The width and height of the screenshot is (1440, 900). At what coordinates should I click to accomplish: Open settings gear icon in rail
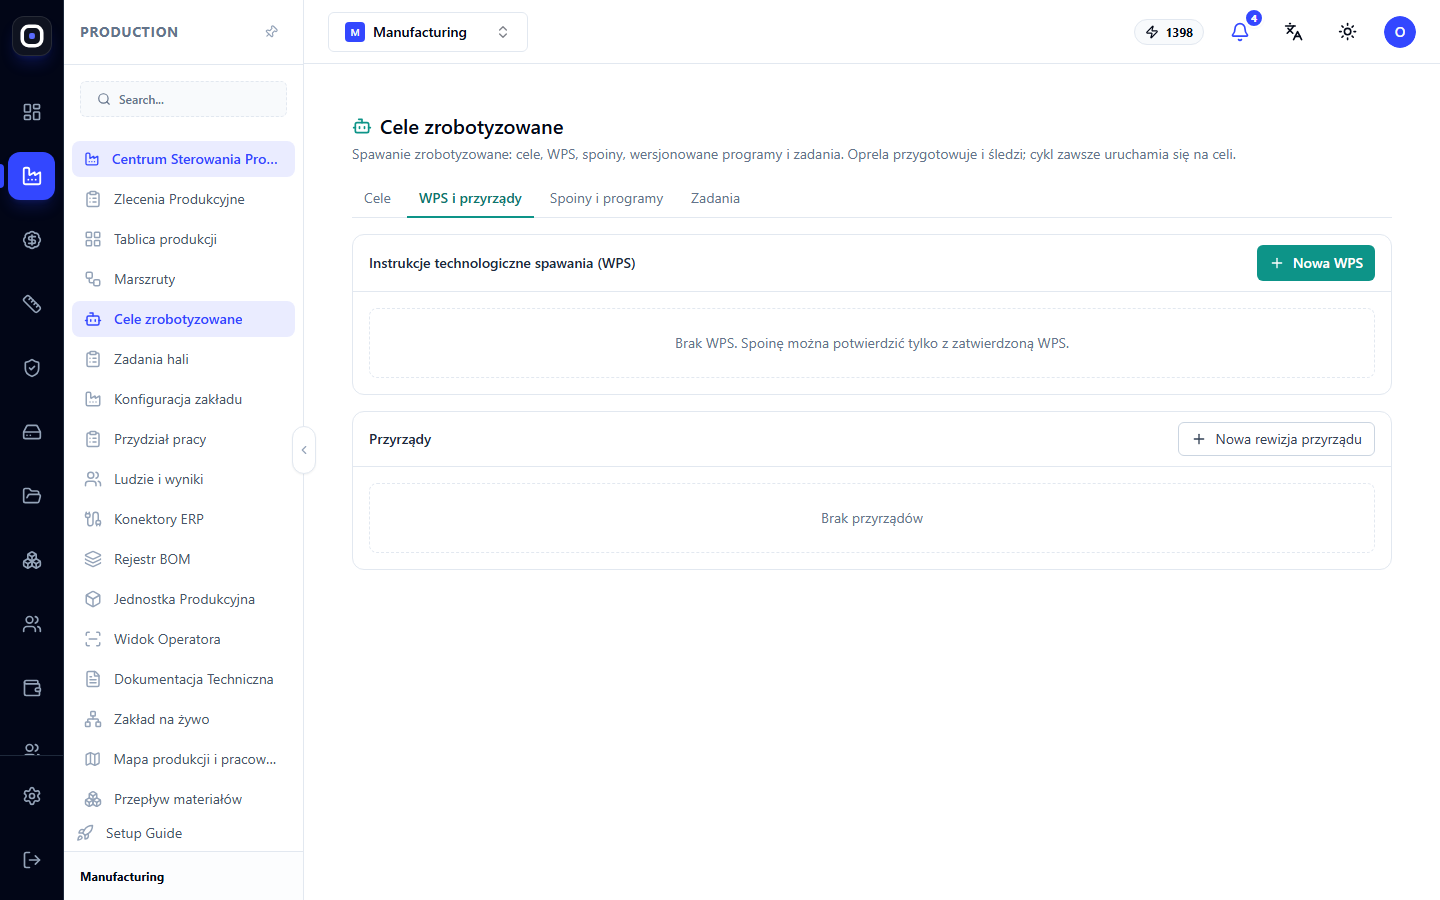(x=32, y=796)
